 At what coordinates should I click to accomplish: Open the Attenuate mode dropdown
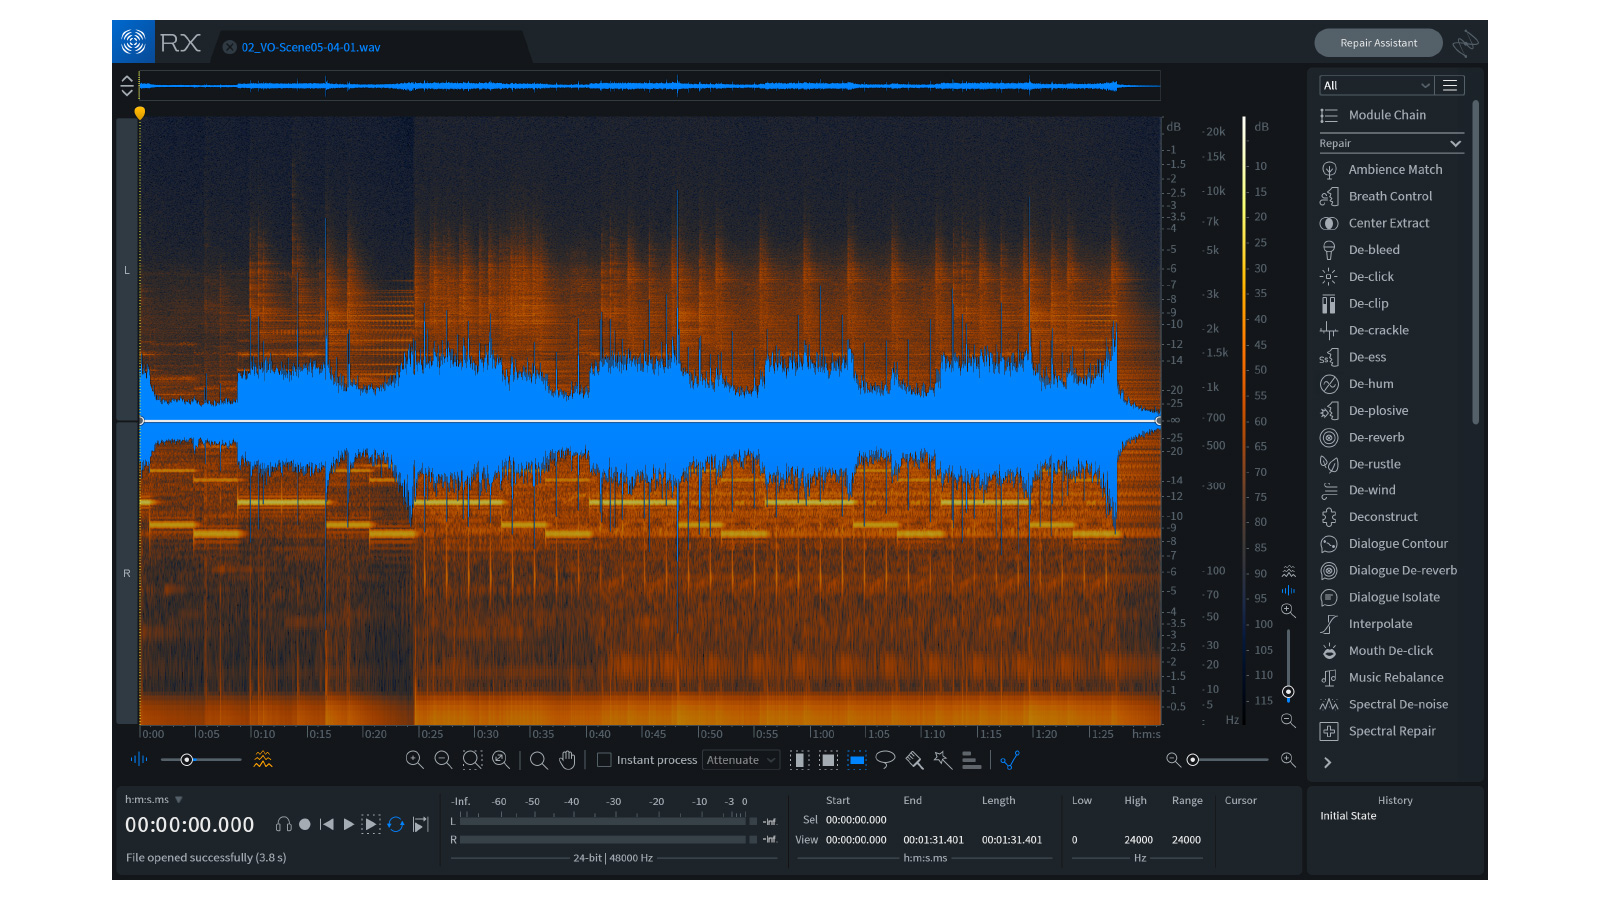[741, 760]
